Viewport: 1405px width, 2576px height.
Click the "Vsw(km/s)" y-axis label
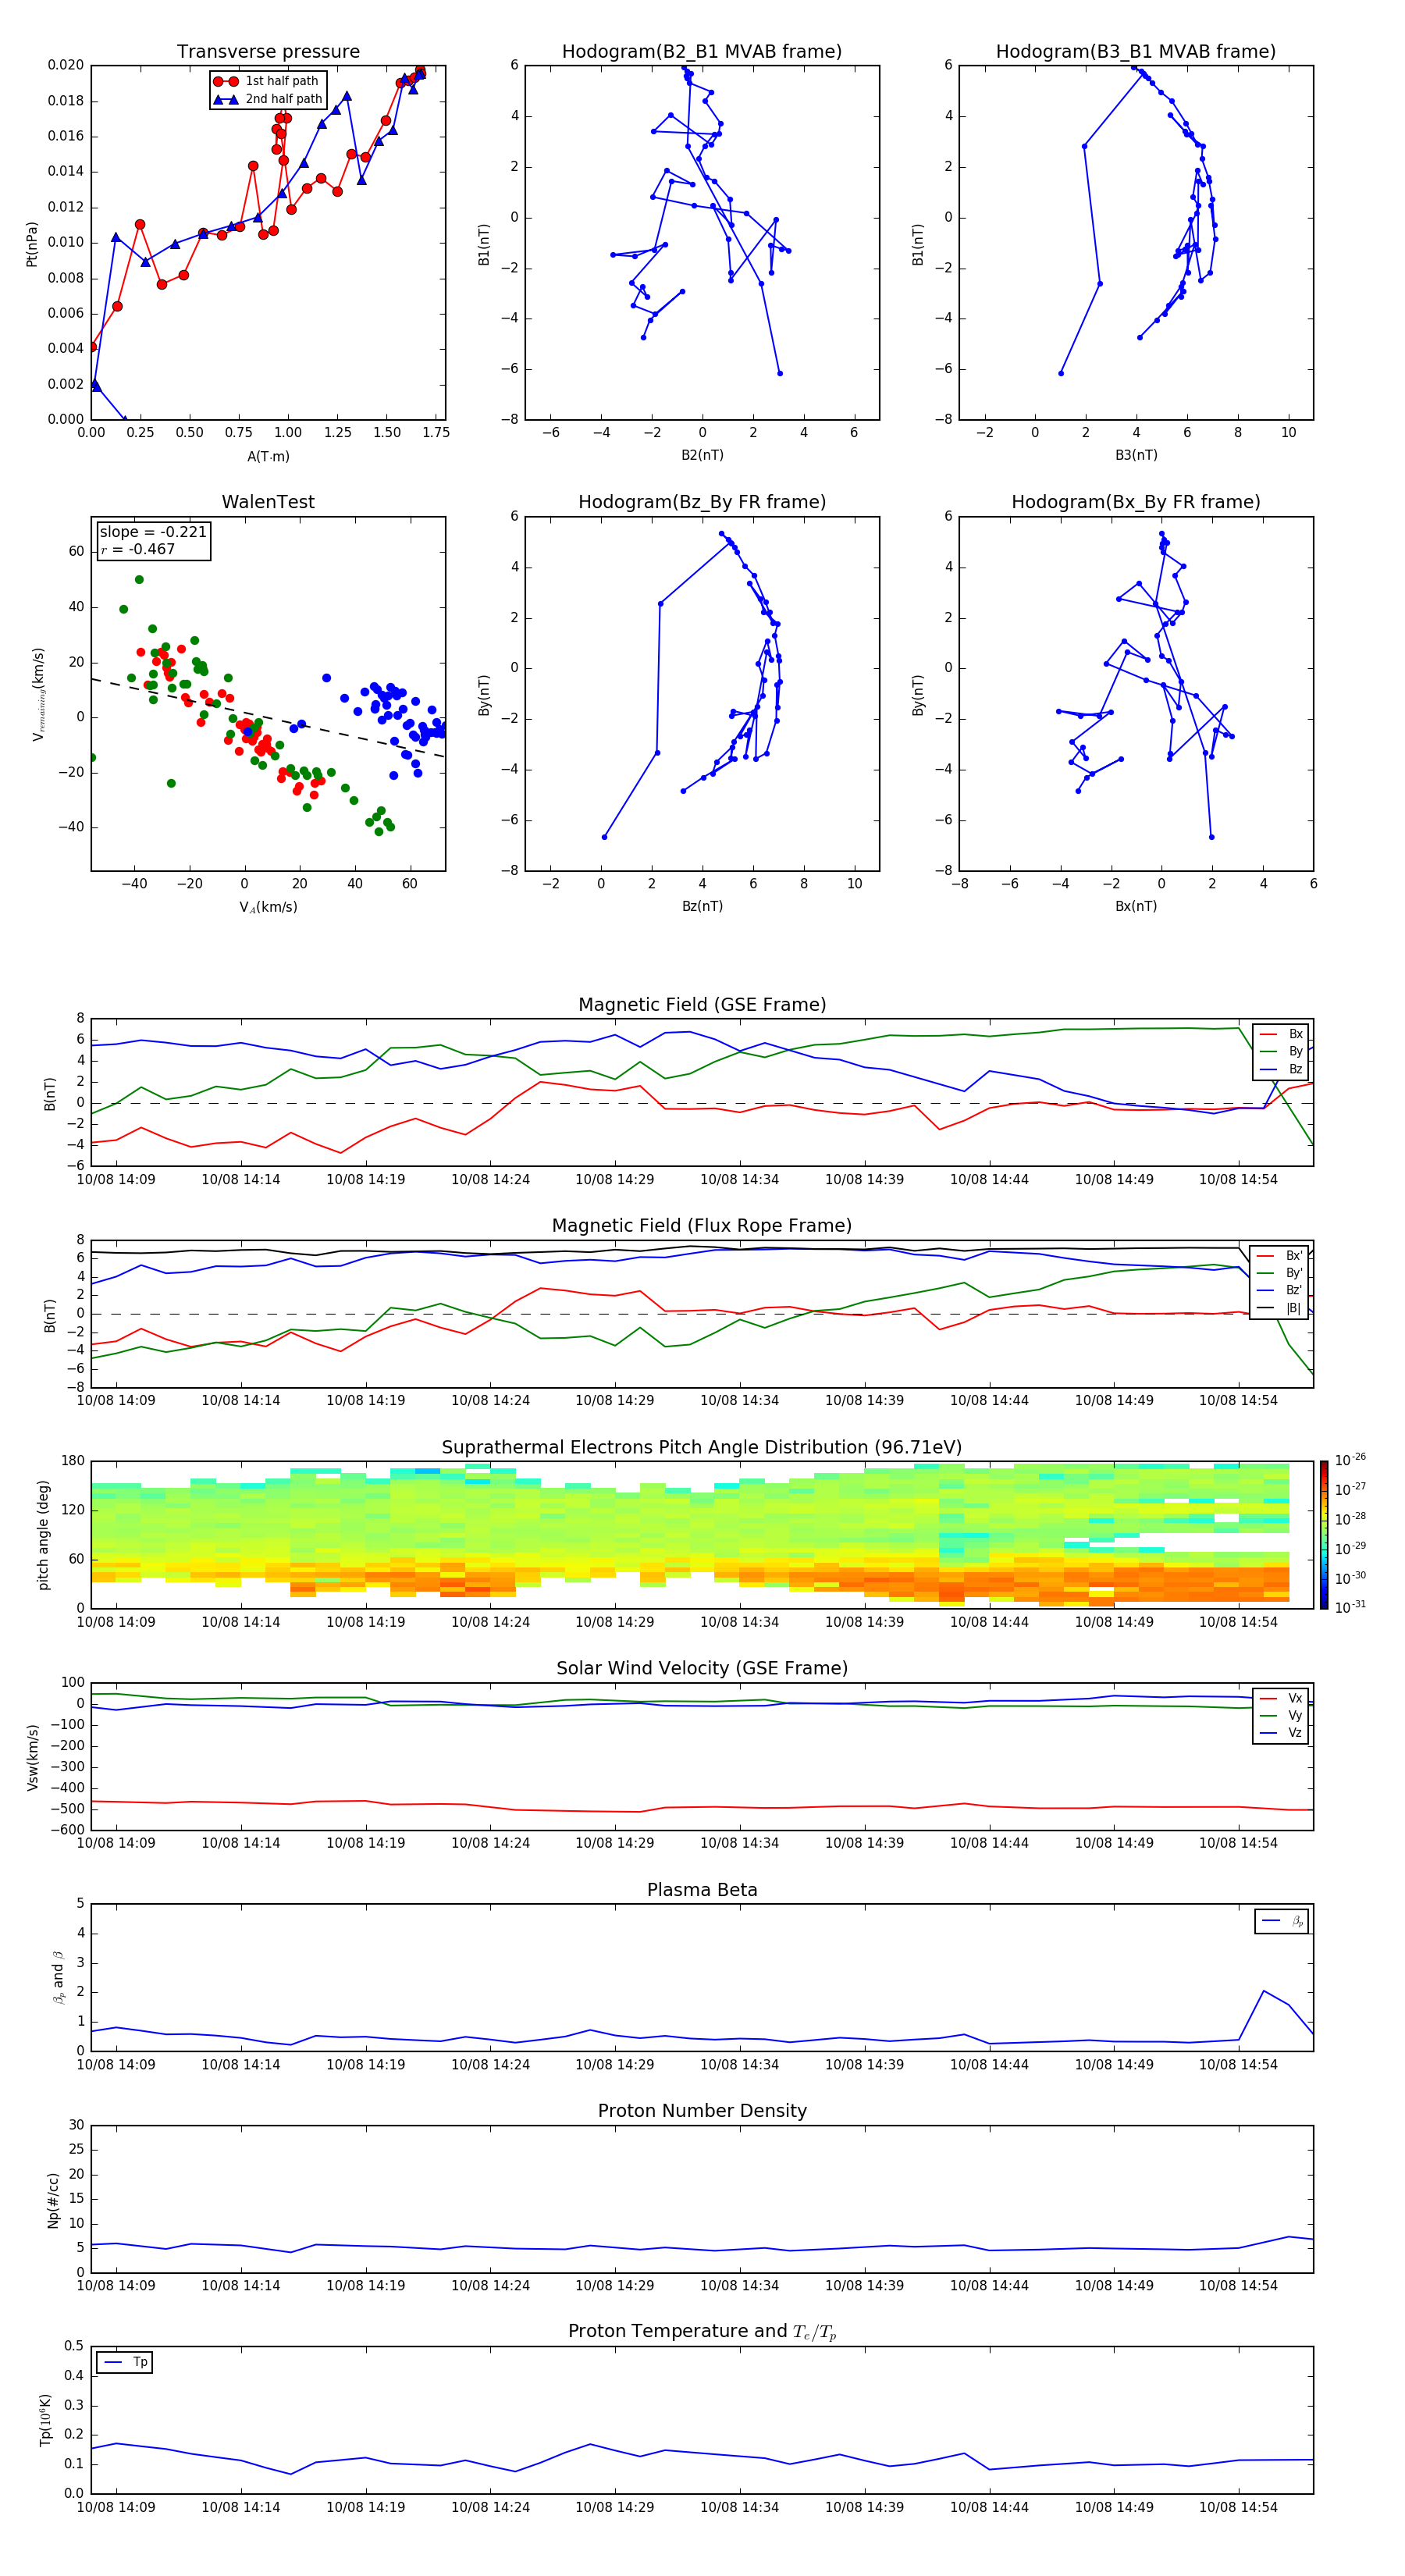click(32, 1757)
